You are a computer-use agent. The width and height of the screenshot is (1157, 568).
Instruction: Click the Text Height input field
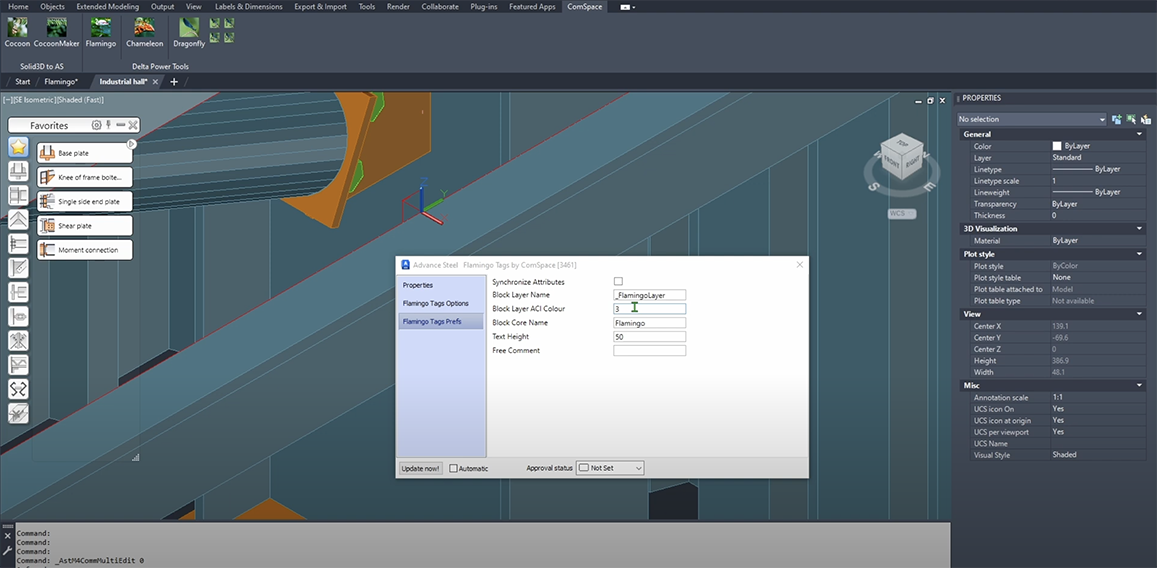click(x=649, y=337)
